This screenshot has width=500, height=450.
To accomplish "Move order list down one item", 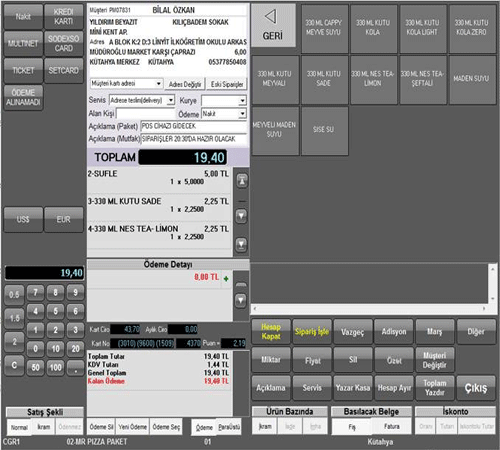I will point(242,216).
